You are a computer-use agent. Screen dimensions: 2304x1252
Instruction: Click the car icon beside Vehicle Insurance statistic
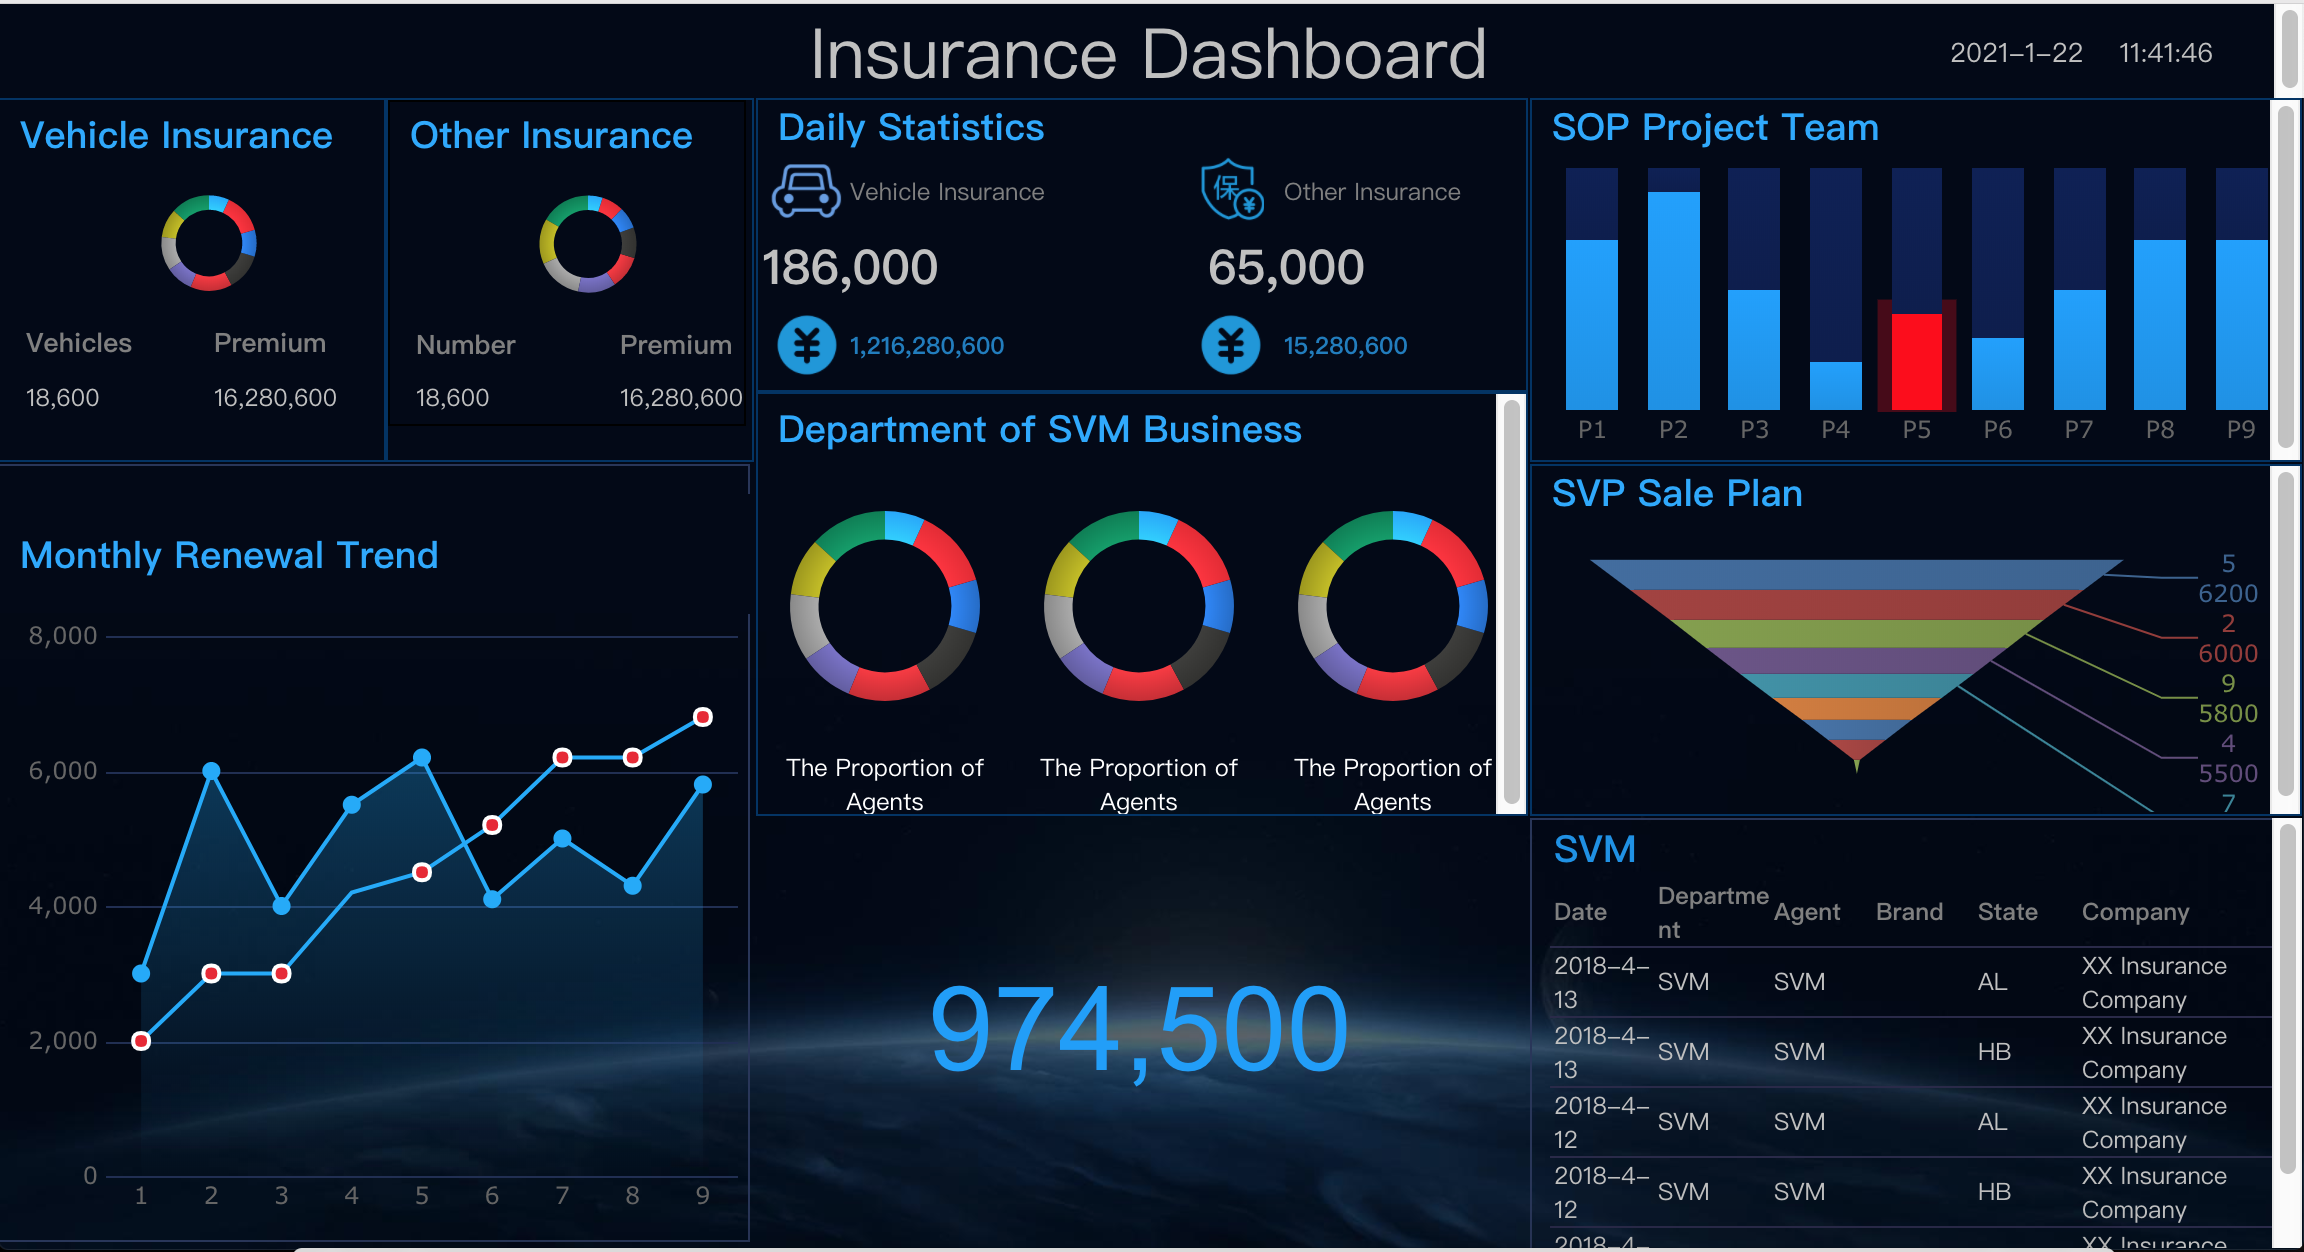(x=806, y=191)
